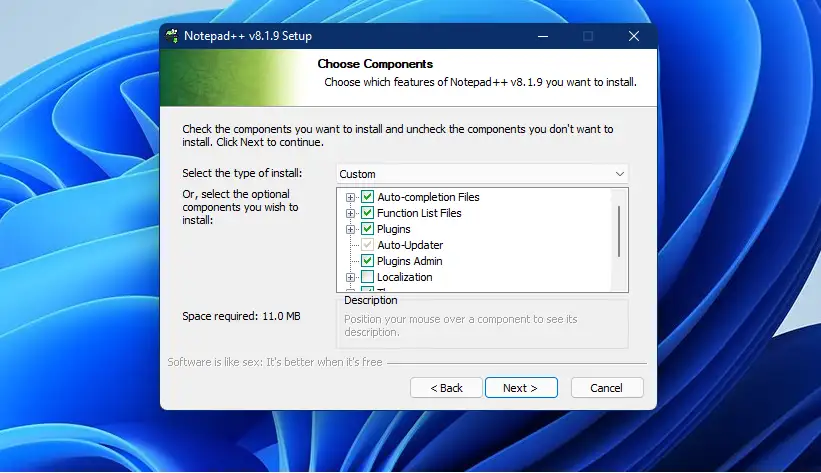Go back with the < Back button
The image size is (821, 473).
[446, 388]
